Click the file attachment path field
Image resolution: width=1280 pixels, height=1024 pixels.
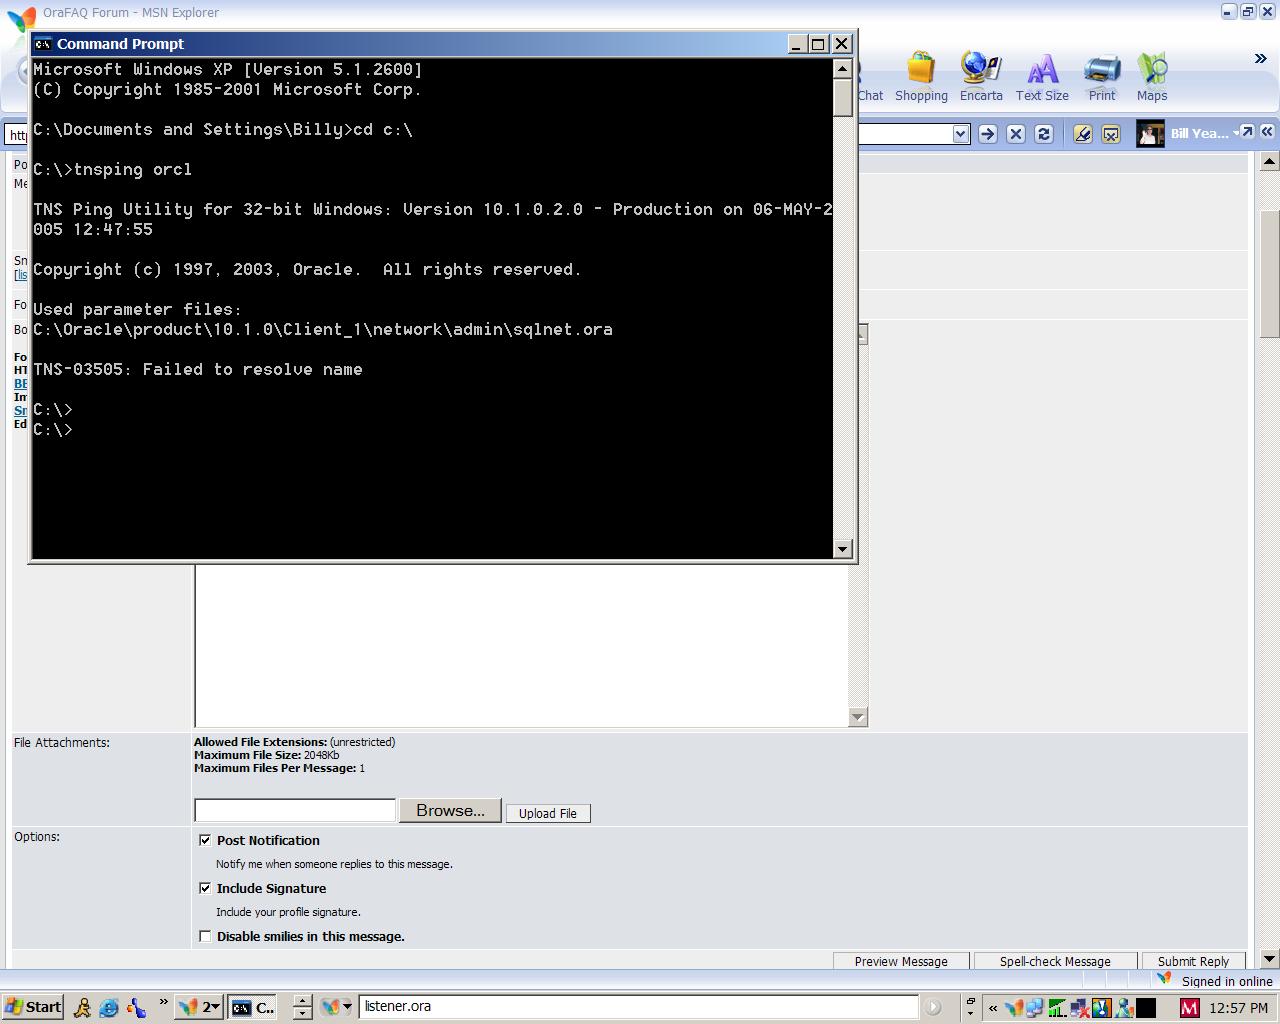pyautogui.click(x=295, y=811)
